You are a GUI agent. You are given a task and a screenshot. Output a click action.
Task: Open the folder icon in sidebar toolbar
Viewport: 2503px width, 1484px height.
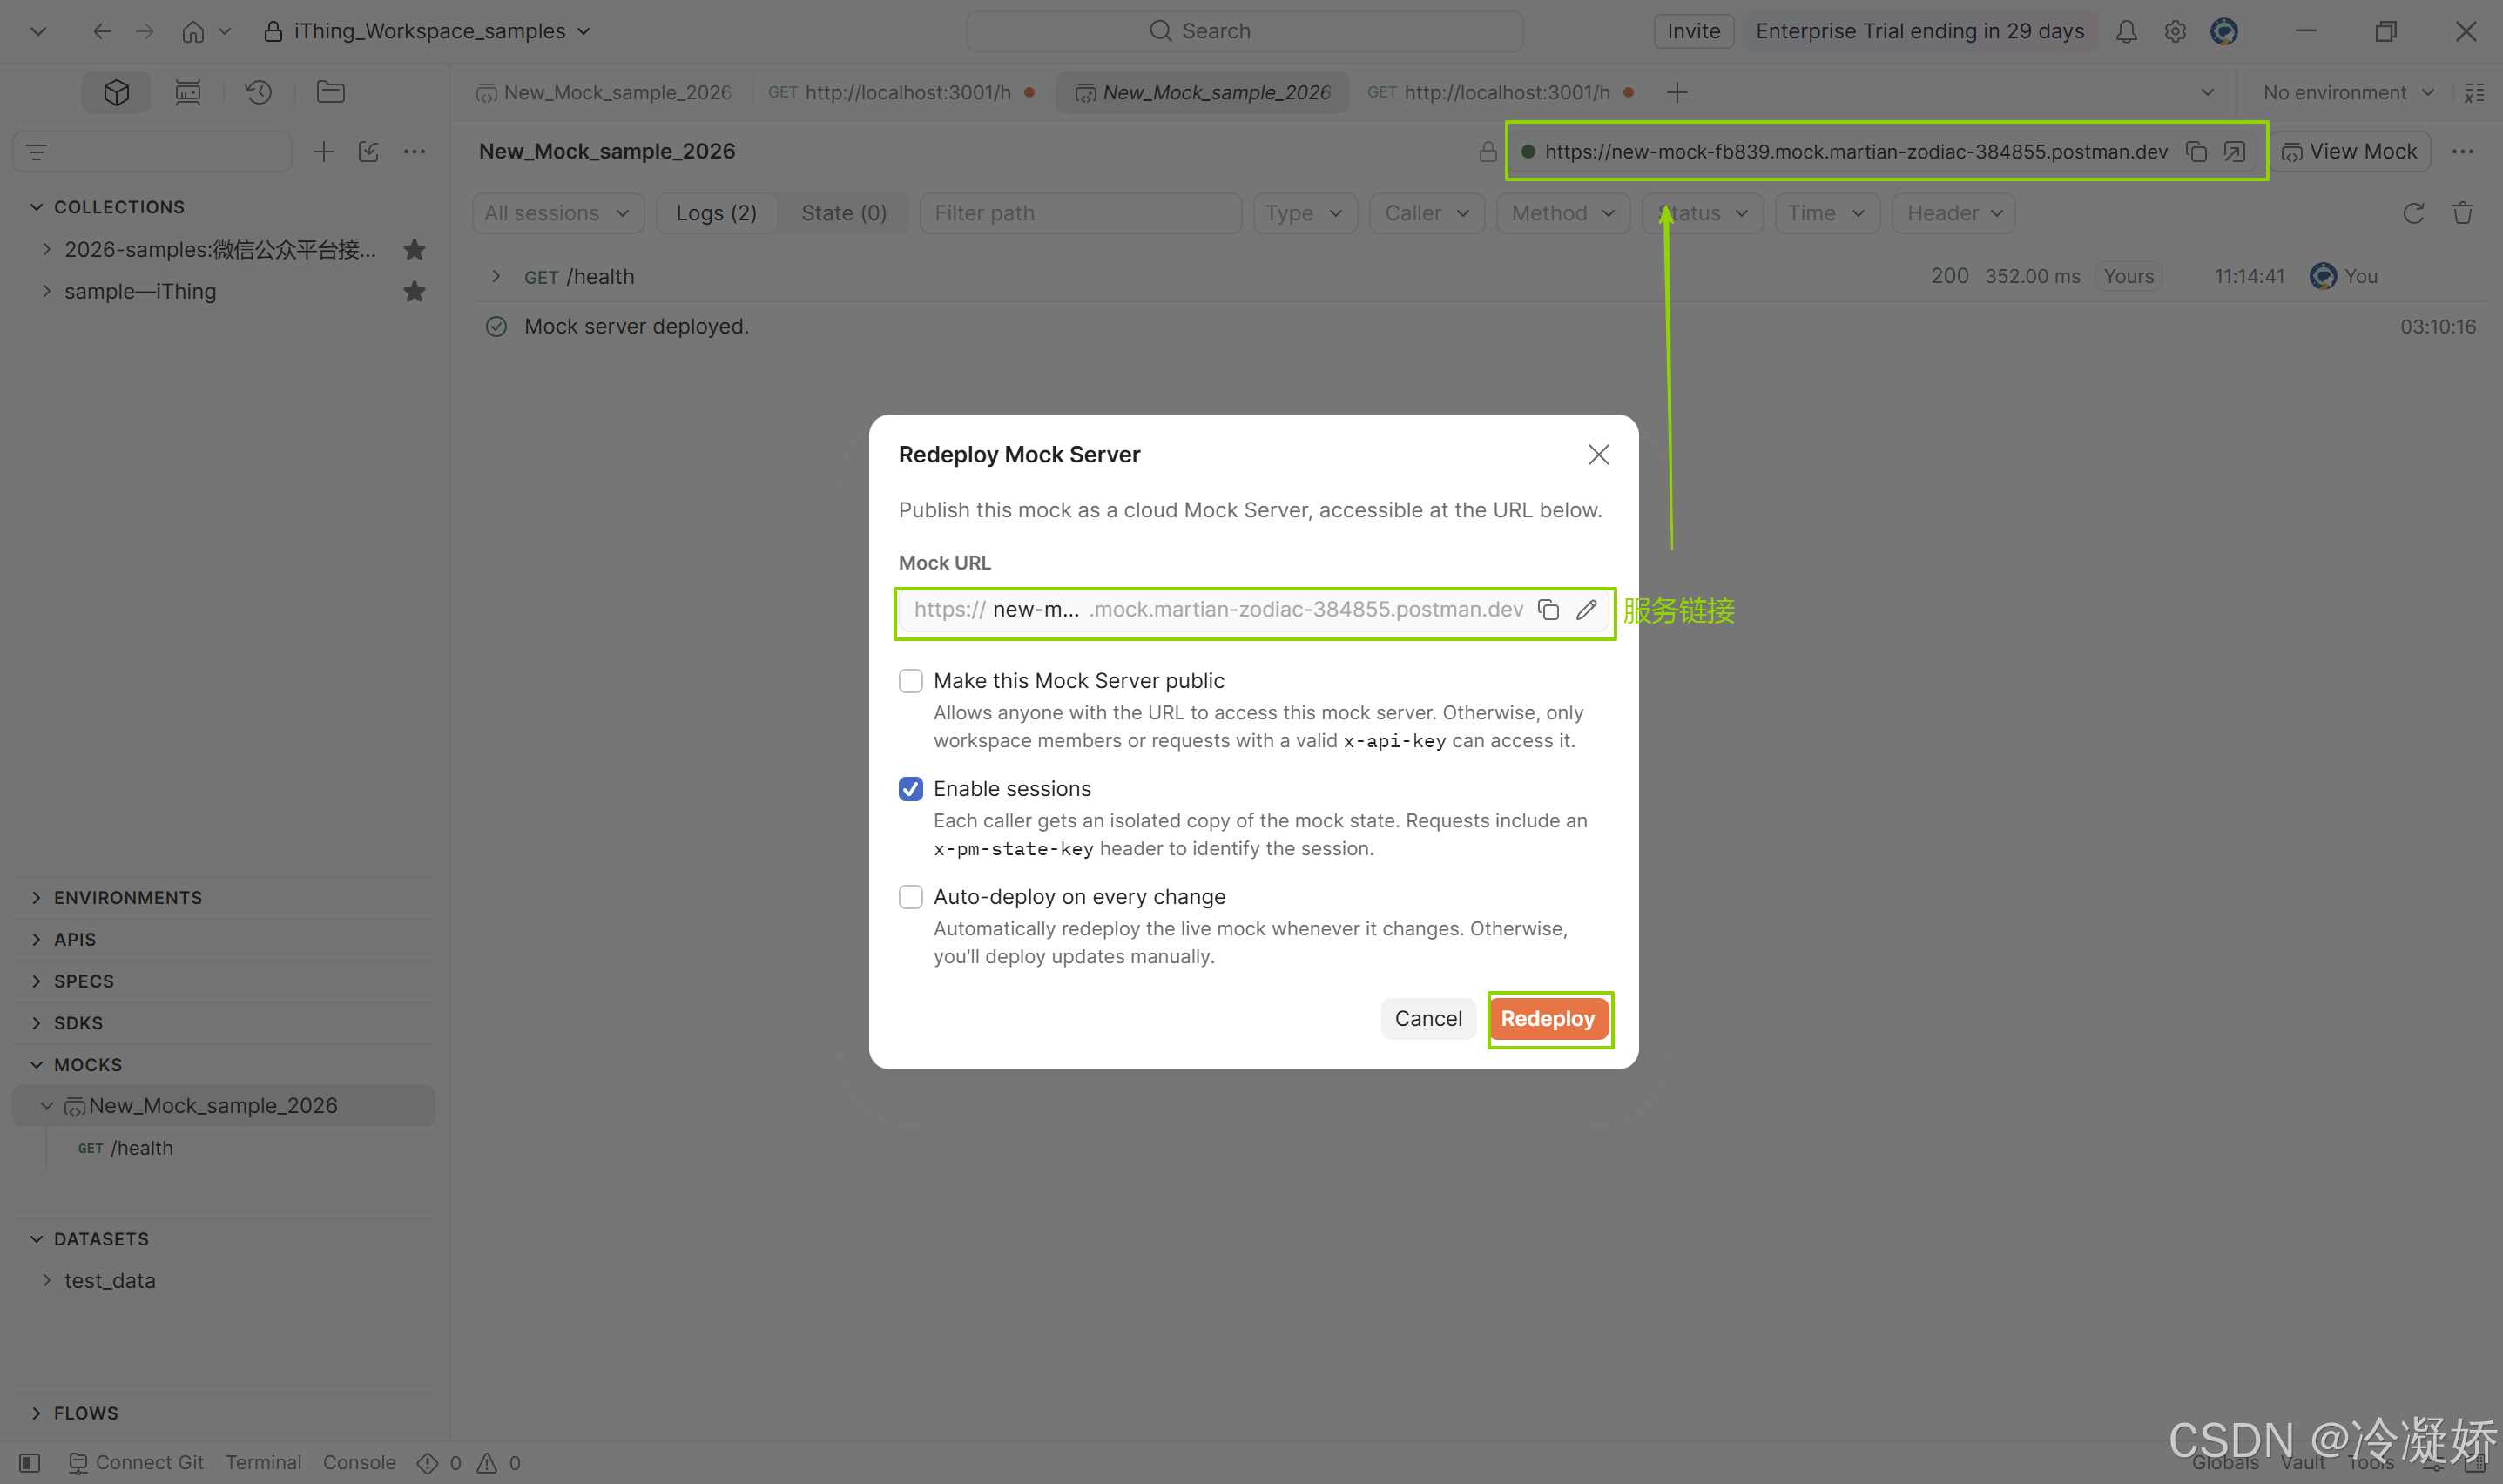pos(330,92)
